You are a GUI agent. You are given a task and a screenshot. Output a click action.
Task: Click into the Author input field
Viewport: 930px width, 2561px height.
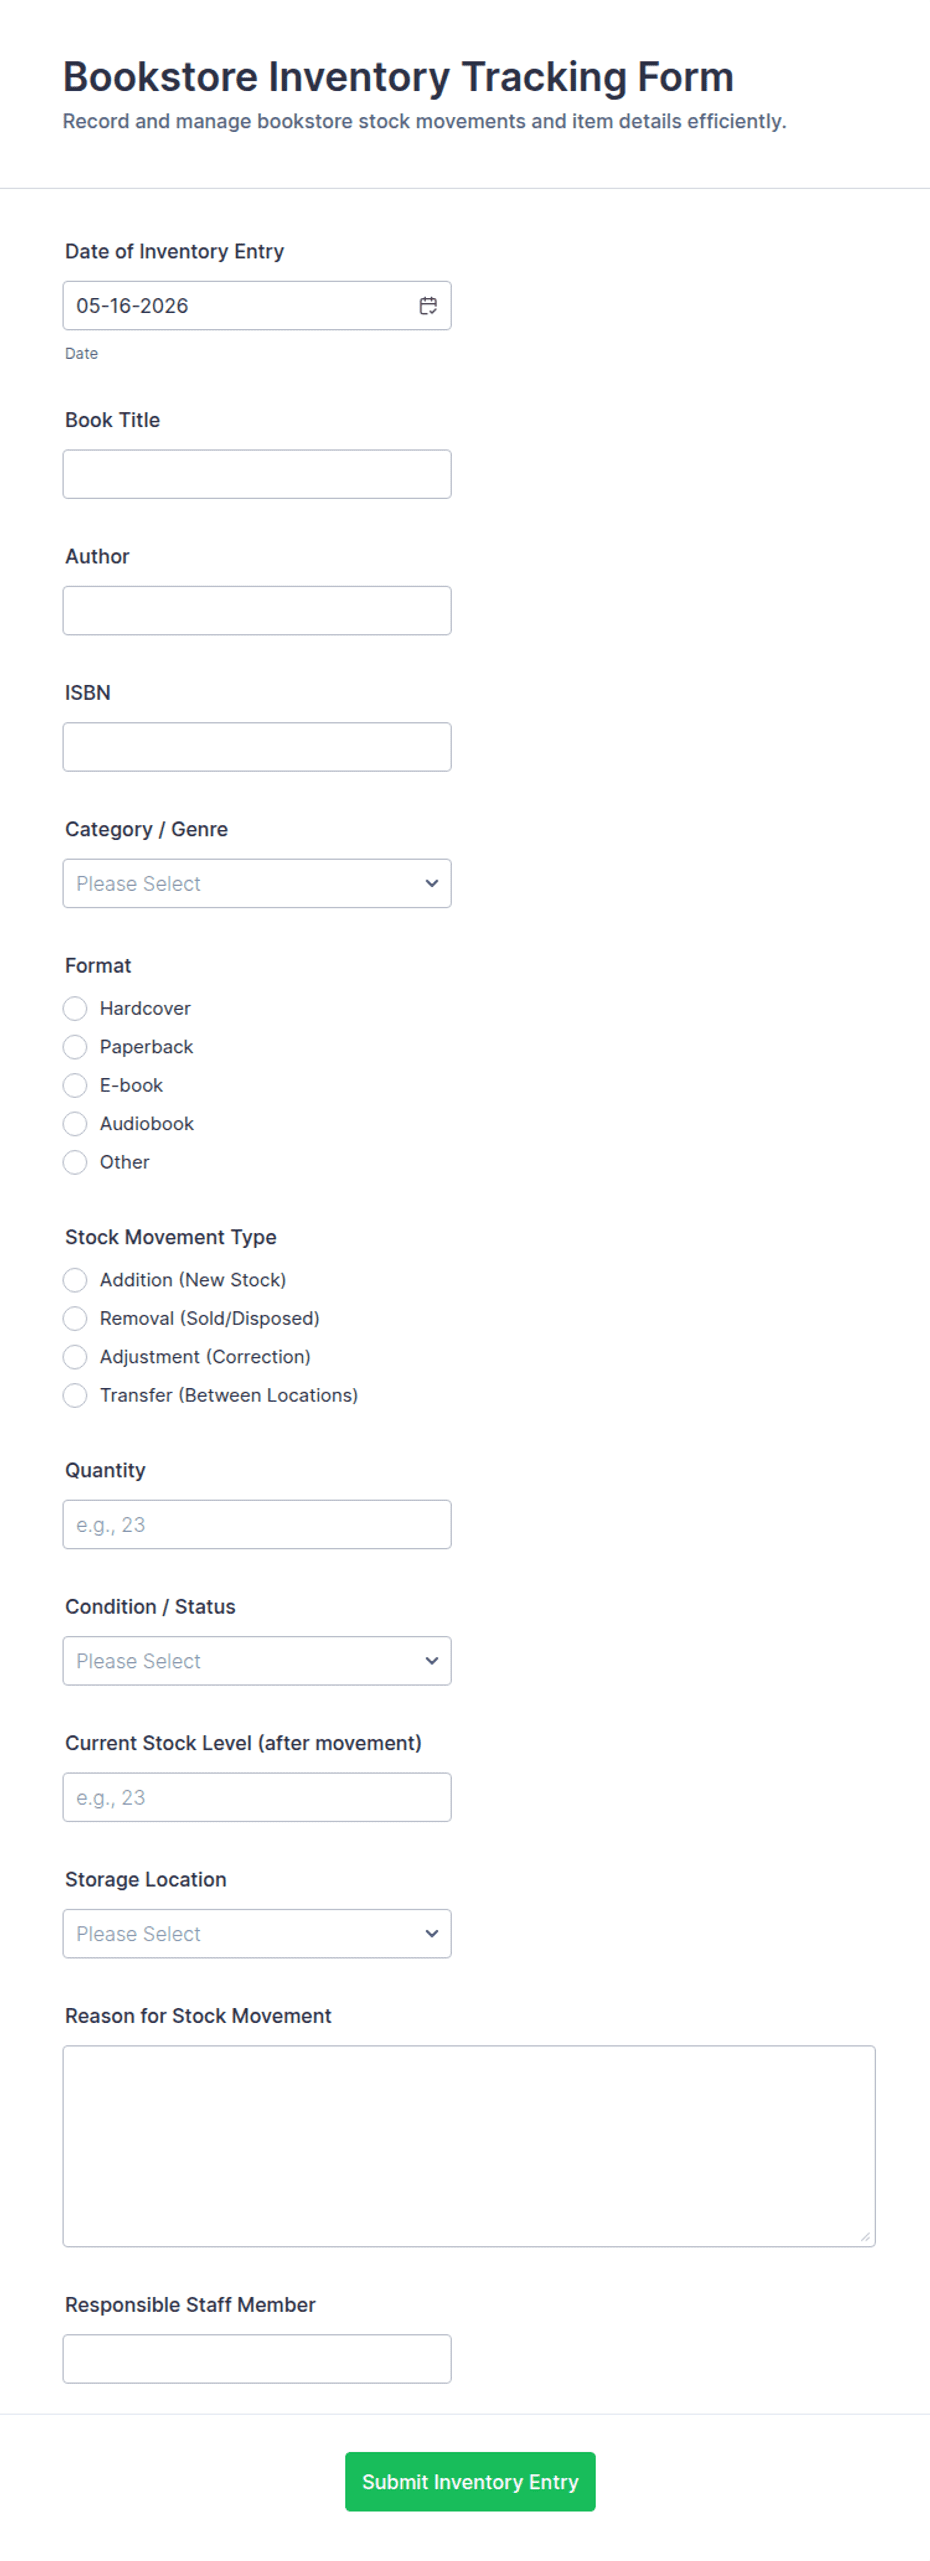coord(257,610)
